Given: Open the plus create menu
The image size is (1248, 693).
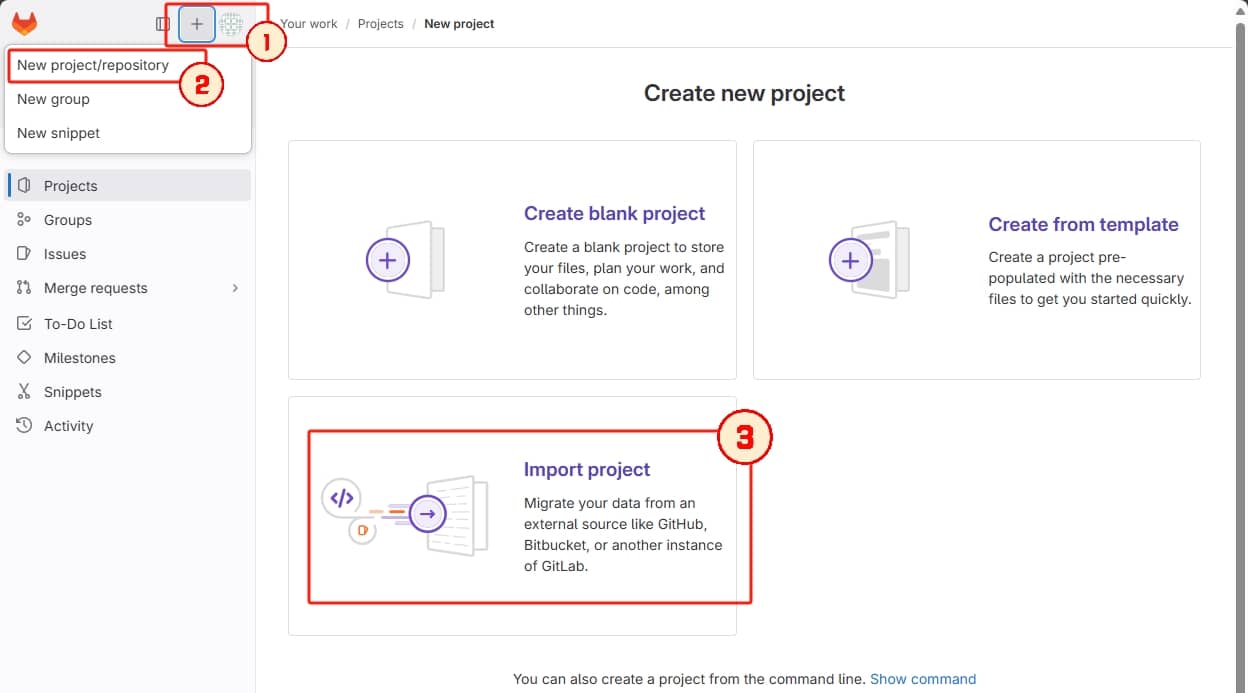Looking at the screenshot, I should coord(196,23).
